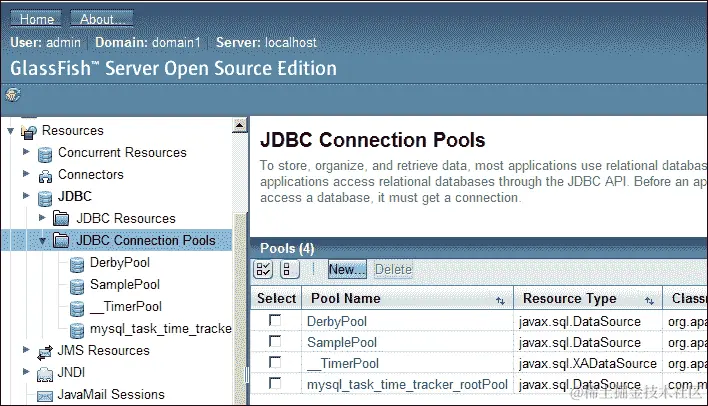Select JNDI in the tree
The width and height of the screenshot is (708, 406).
71,373
